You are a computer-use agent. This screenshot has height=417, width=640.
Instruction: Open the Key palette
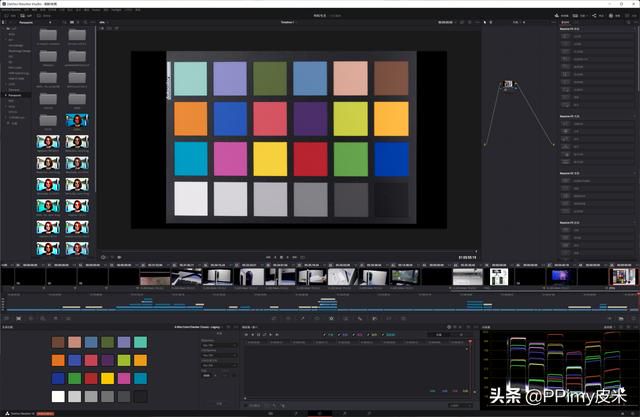(x=374, y=318)
